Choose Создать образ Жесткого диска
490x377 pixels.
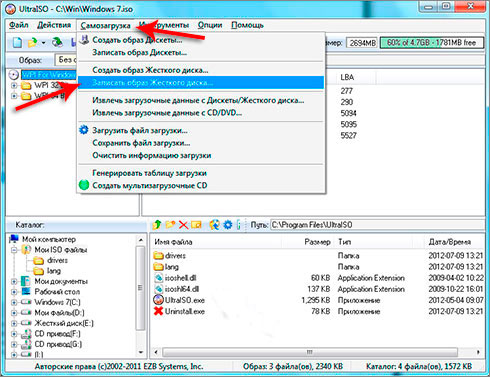click(x=201, y=70)
